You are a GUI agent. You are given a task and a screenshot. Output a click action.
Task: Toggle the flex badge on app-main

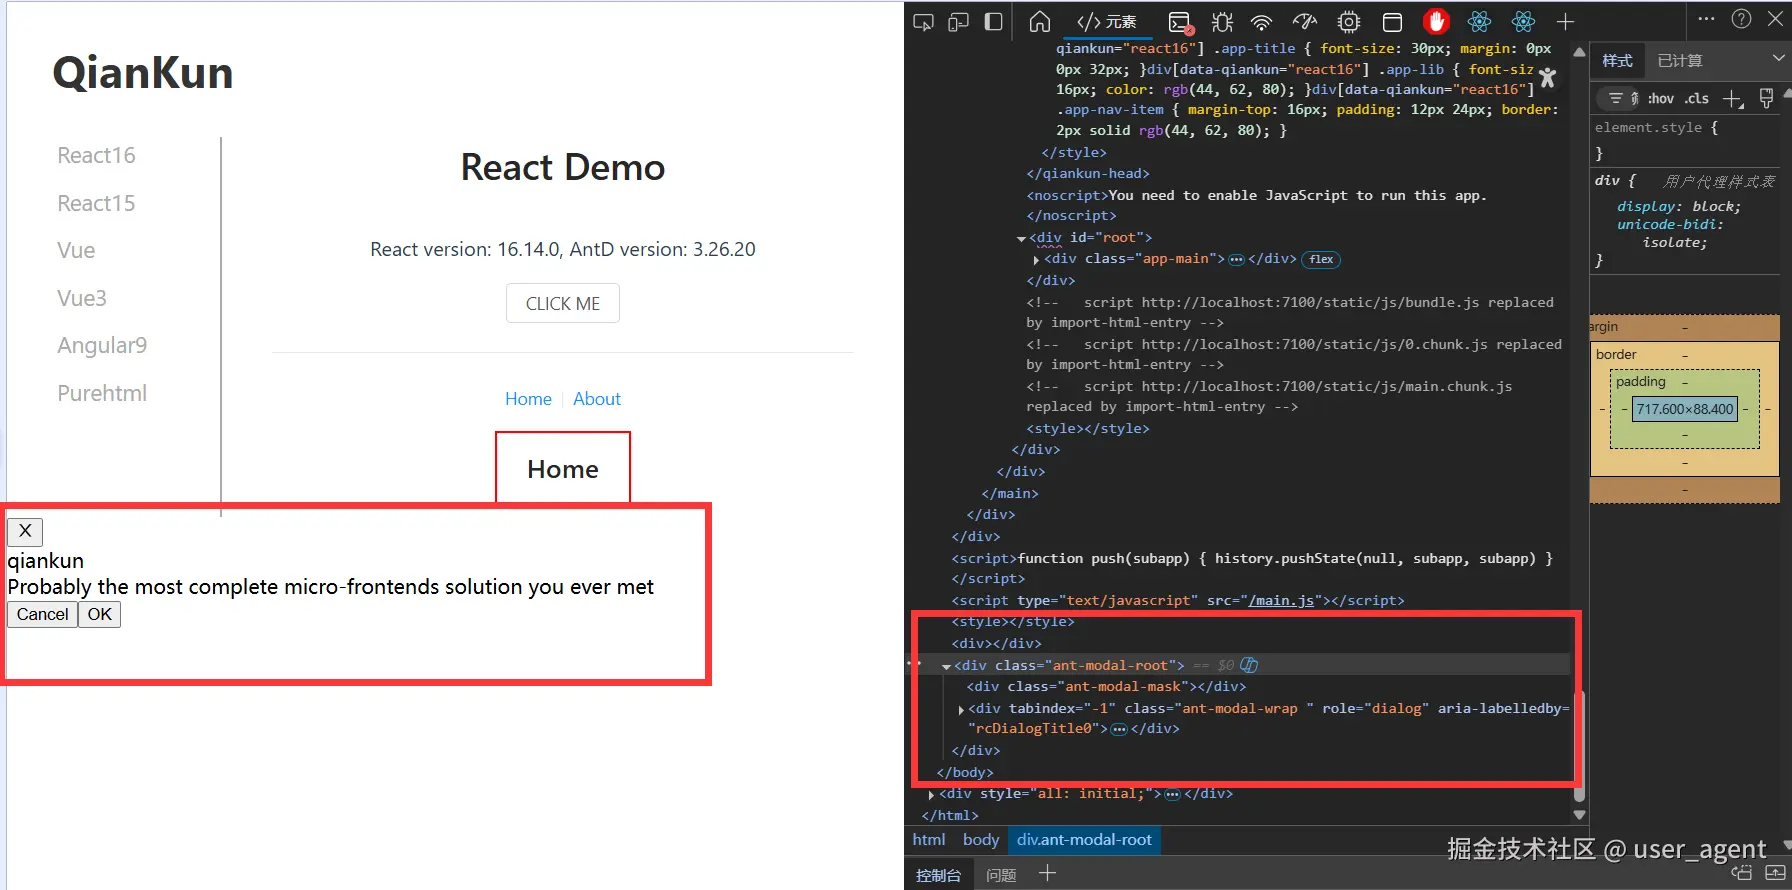pos(1321,260)
